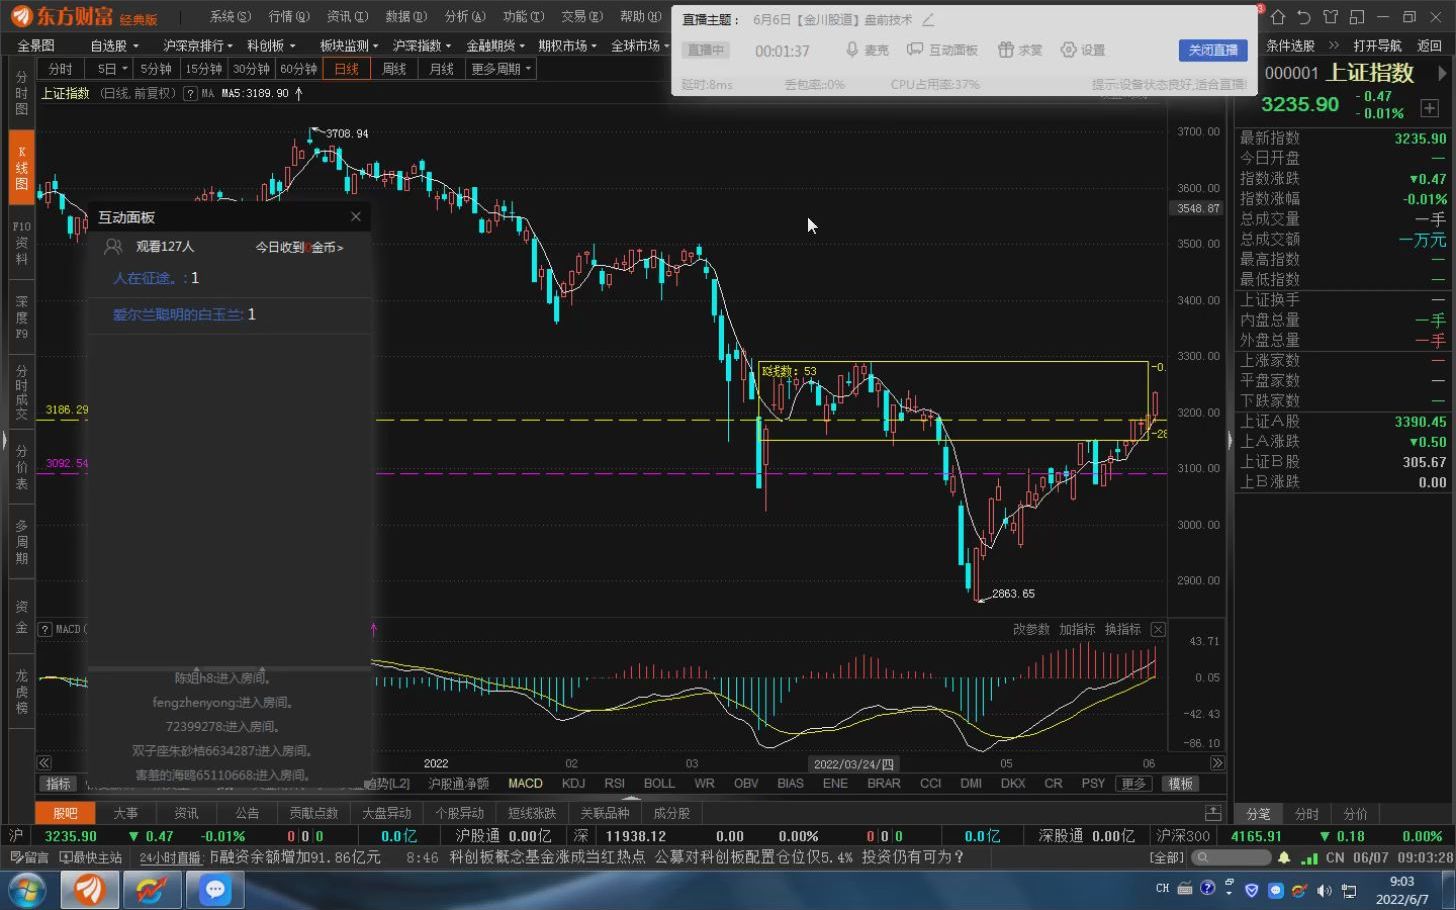Open the 龙虎榜 sidebar item
The image size is (1456, 910).
coord(21,691)
